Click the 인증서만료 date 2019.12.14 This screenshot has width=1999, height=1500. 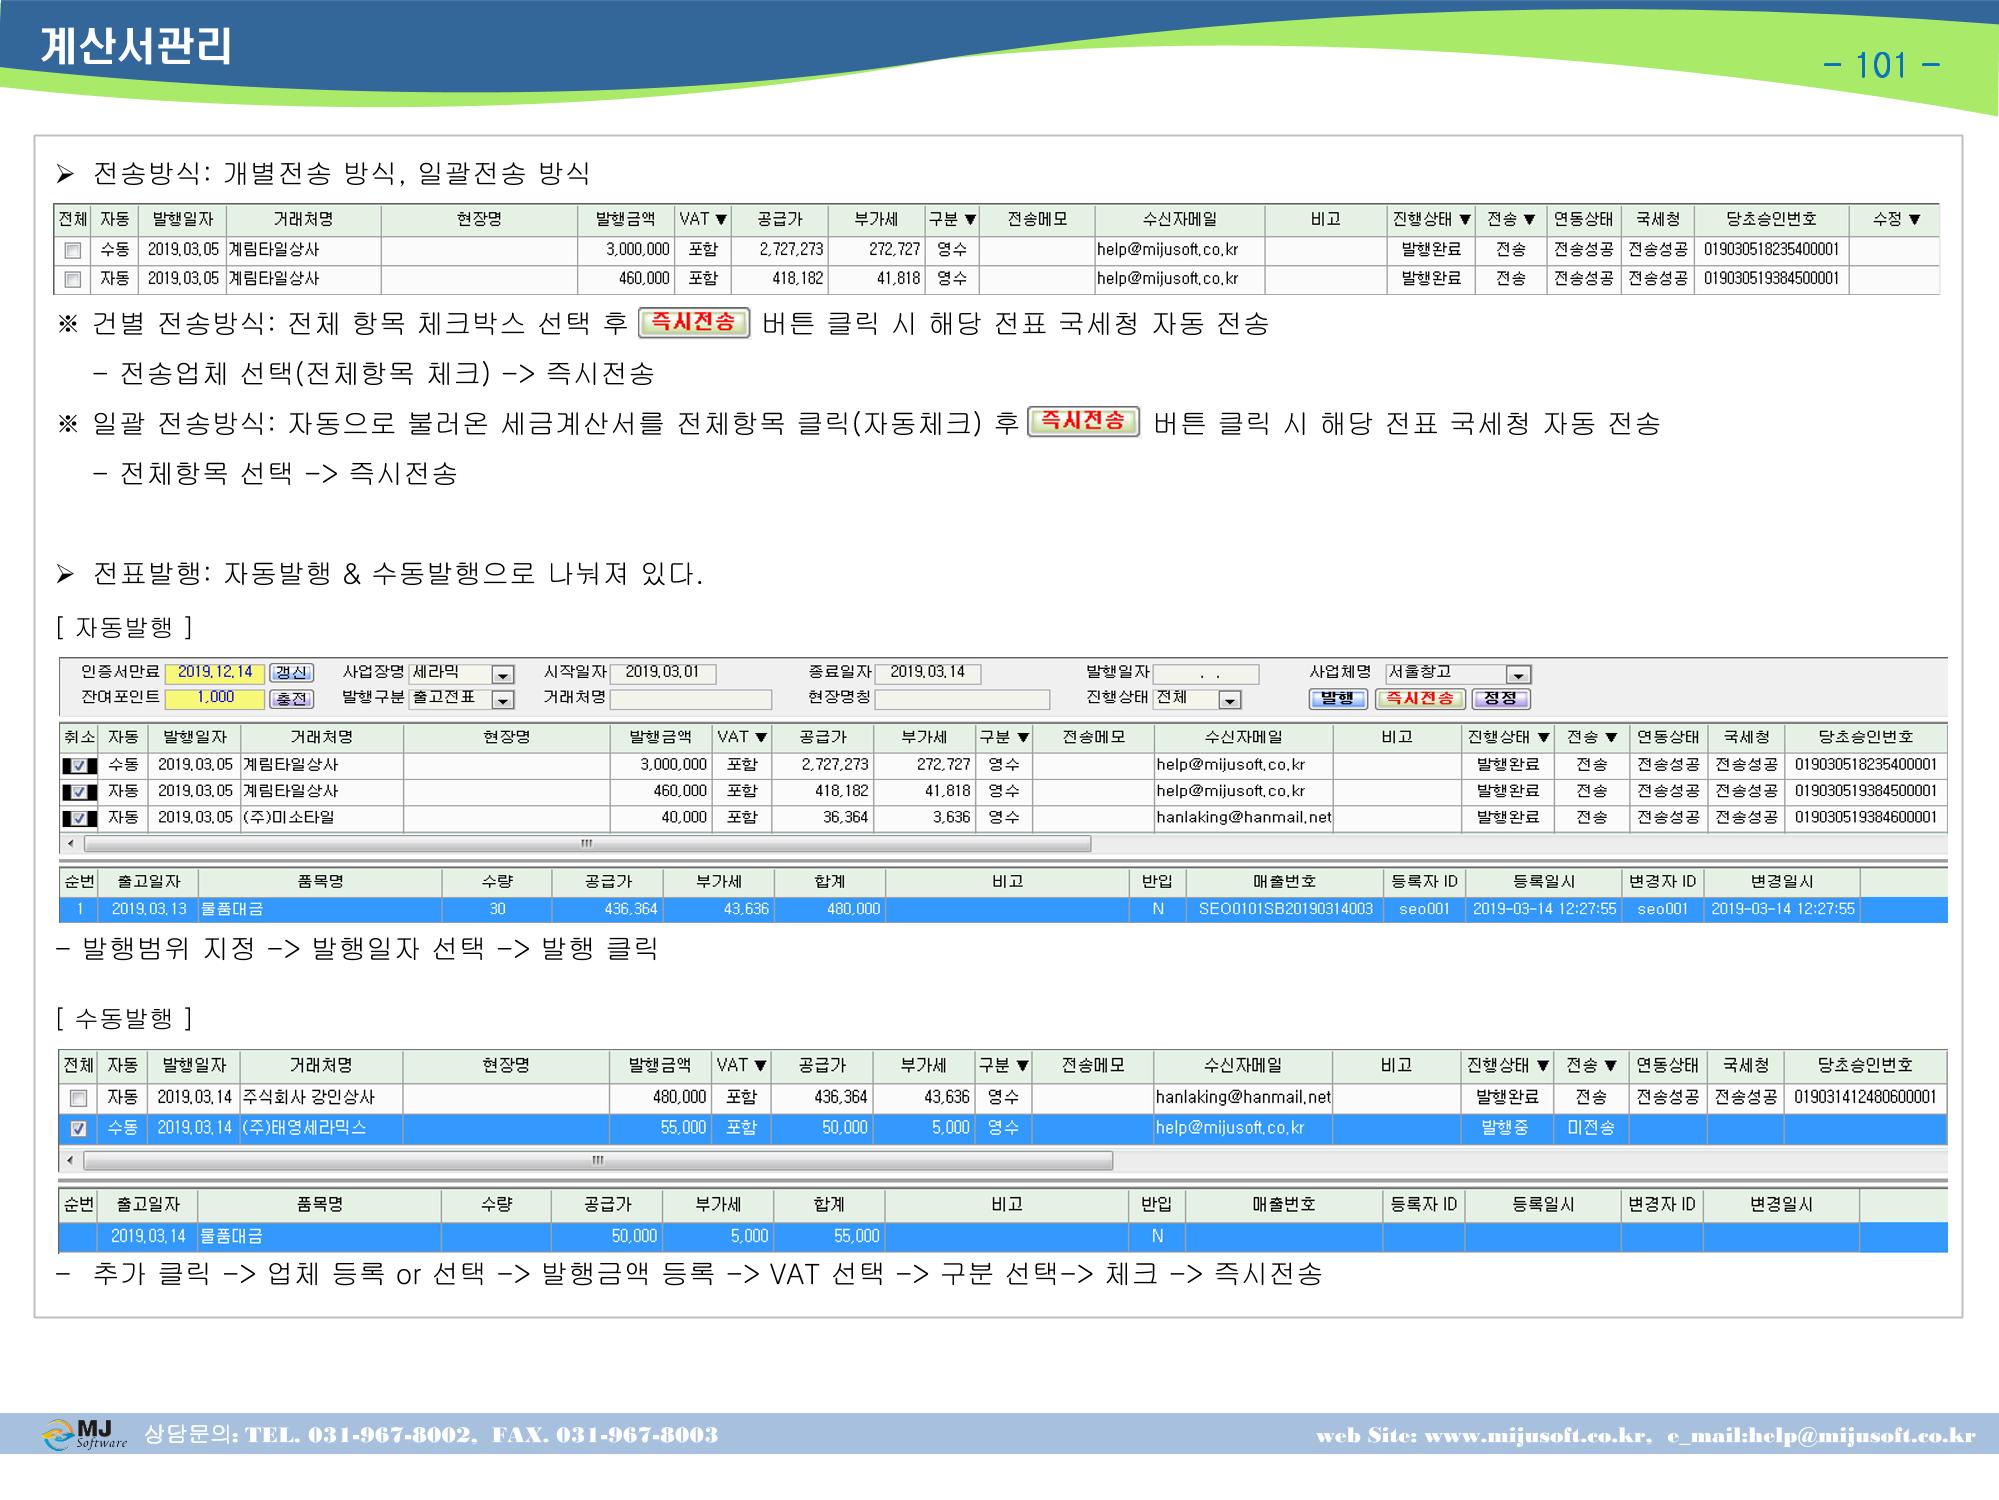point(215,673)
